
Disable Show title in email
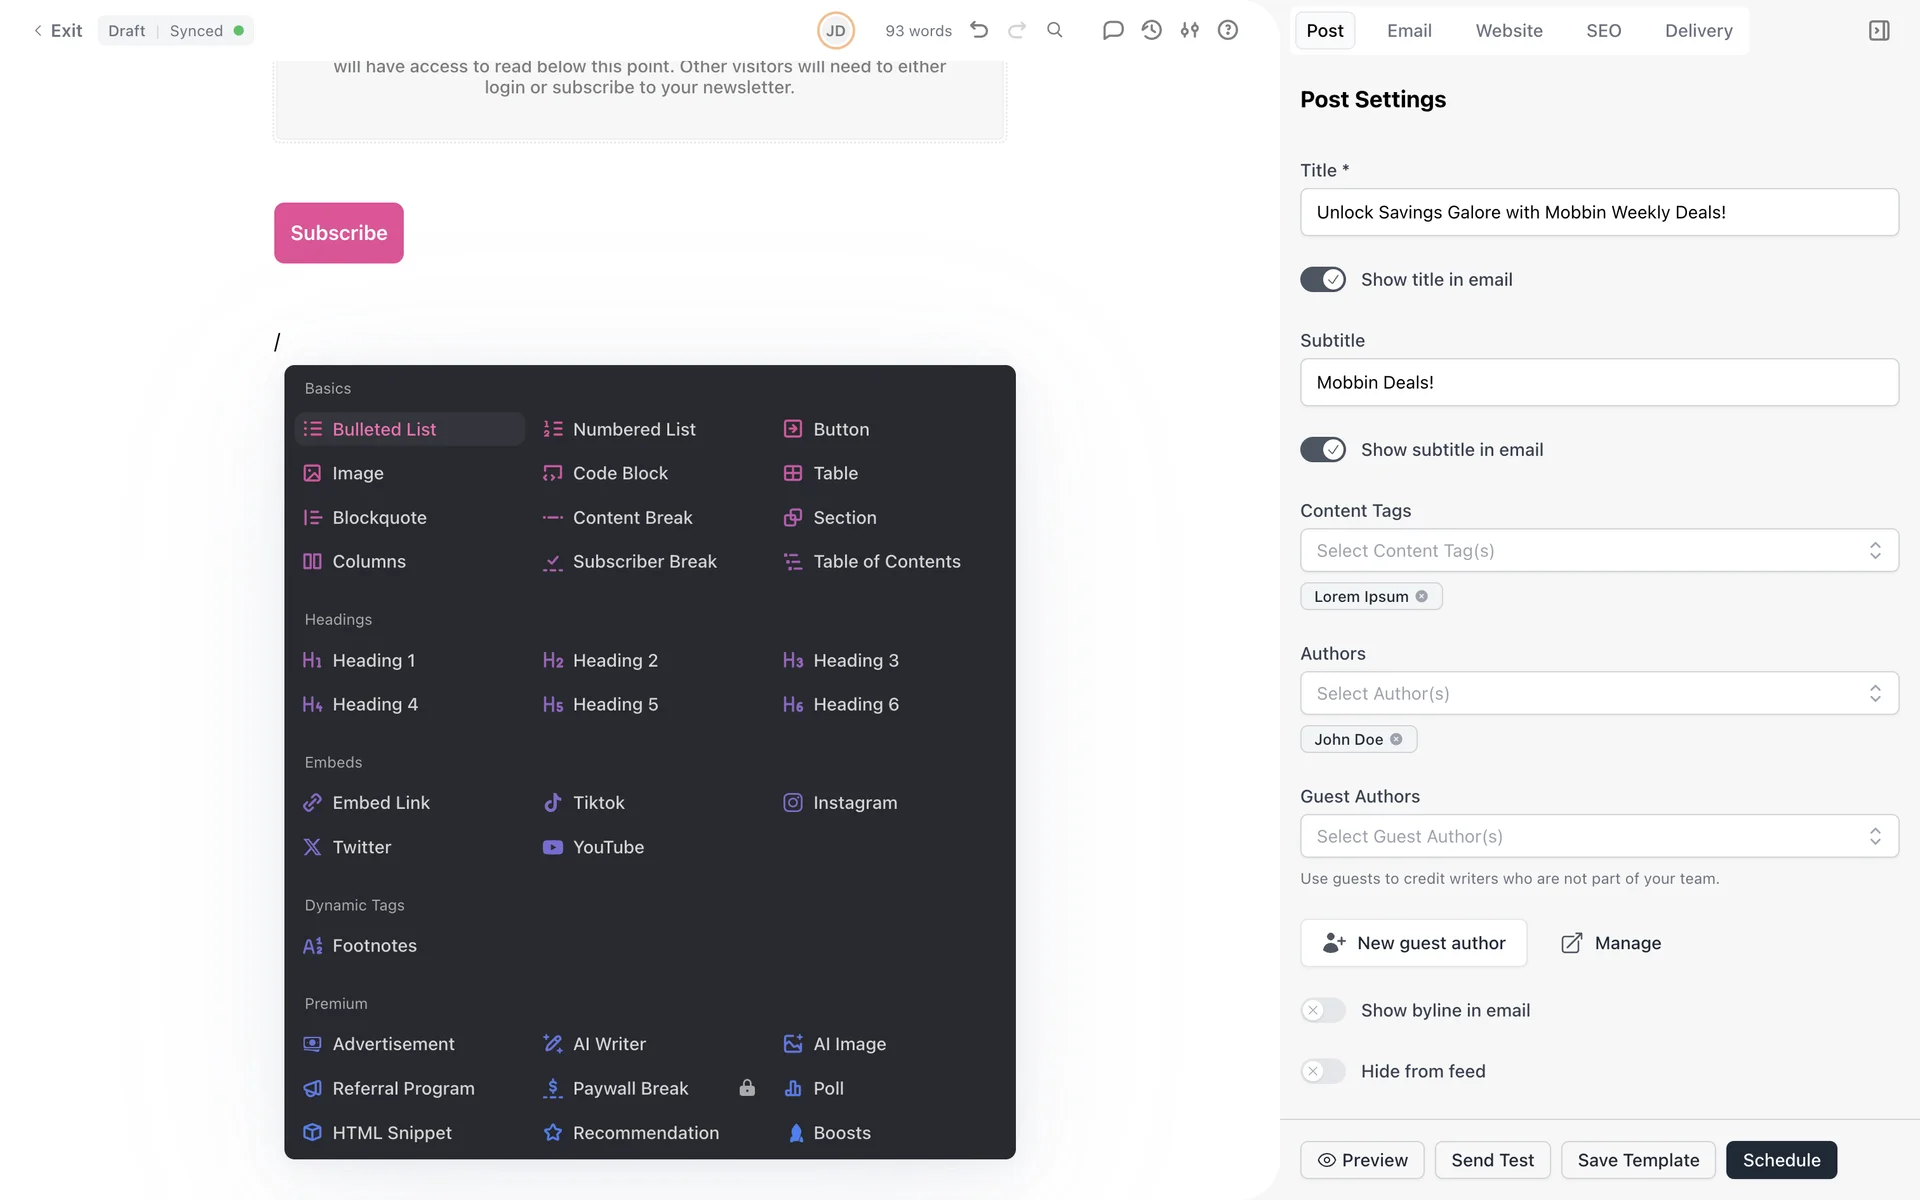[x=1322, y=280]
